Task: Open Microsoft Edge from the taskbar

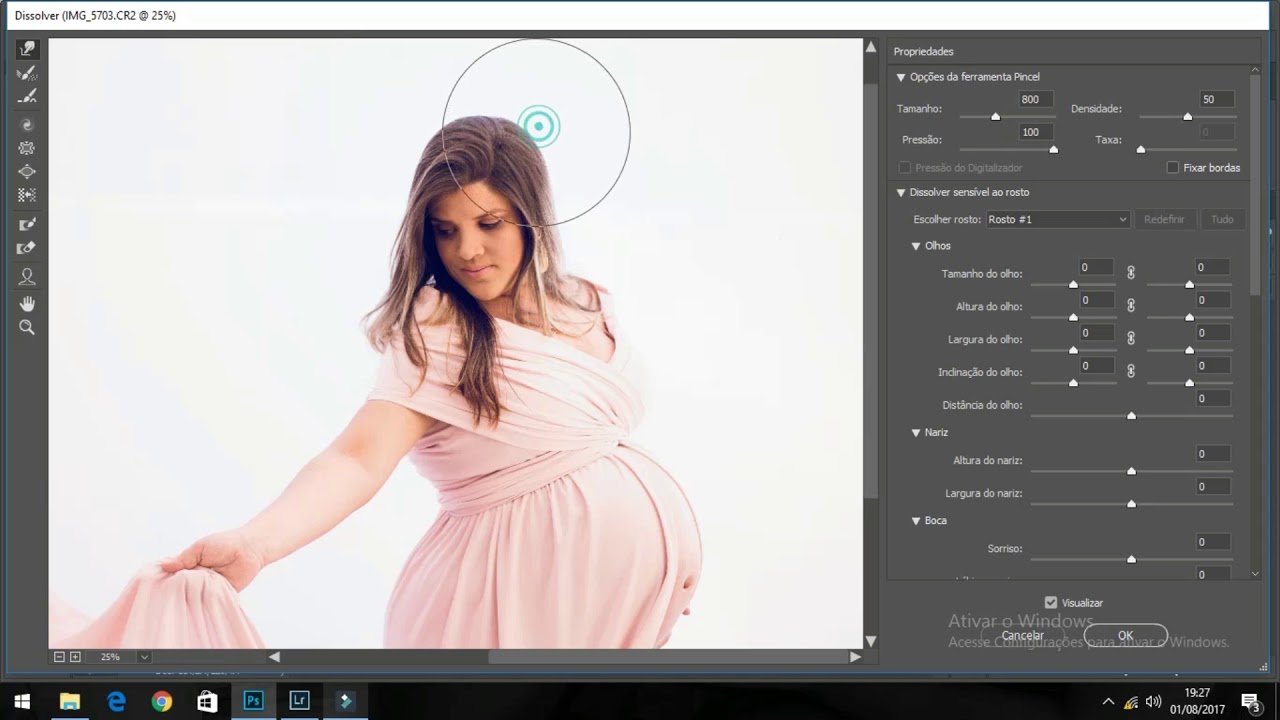Action: (116, 701)
